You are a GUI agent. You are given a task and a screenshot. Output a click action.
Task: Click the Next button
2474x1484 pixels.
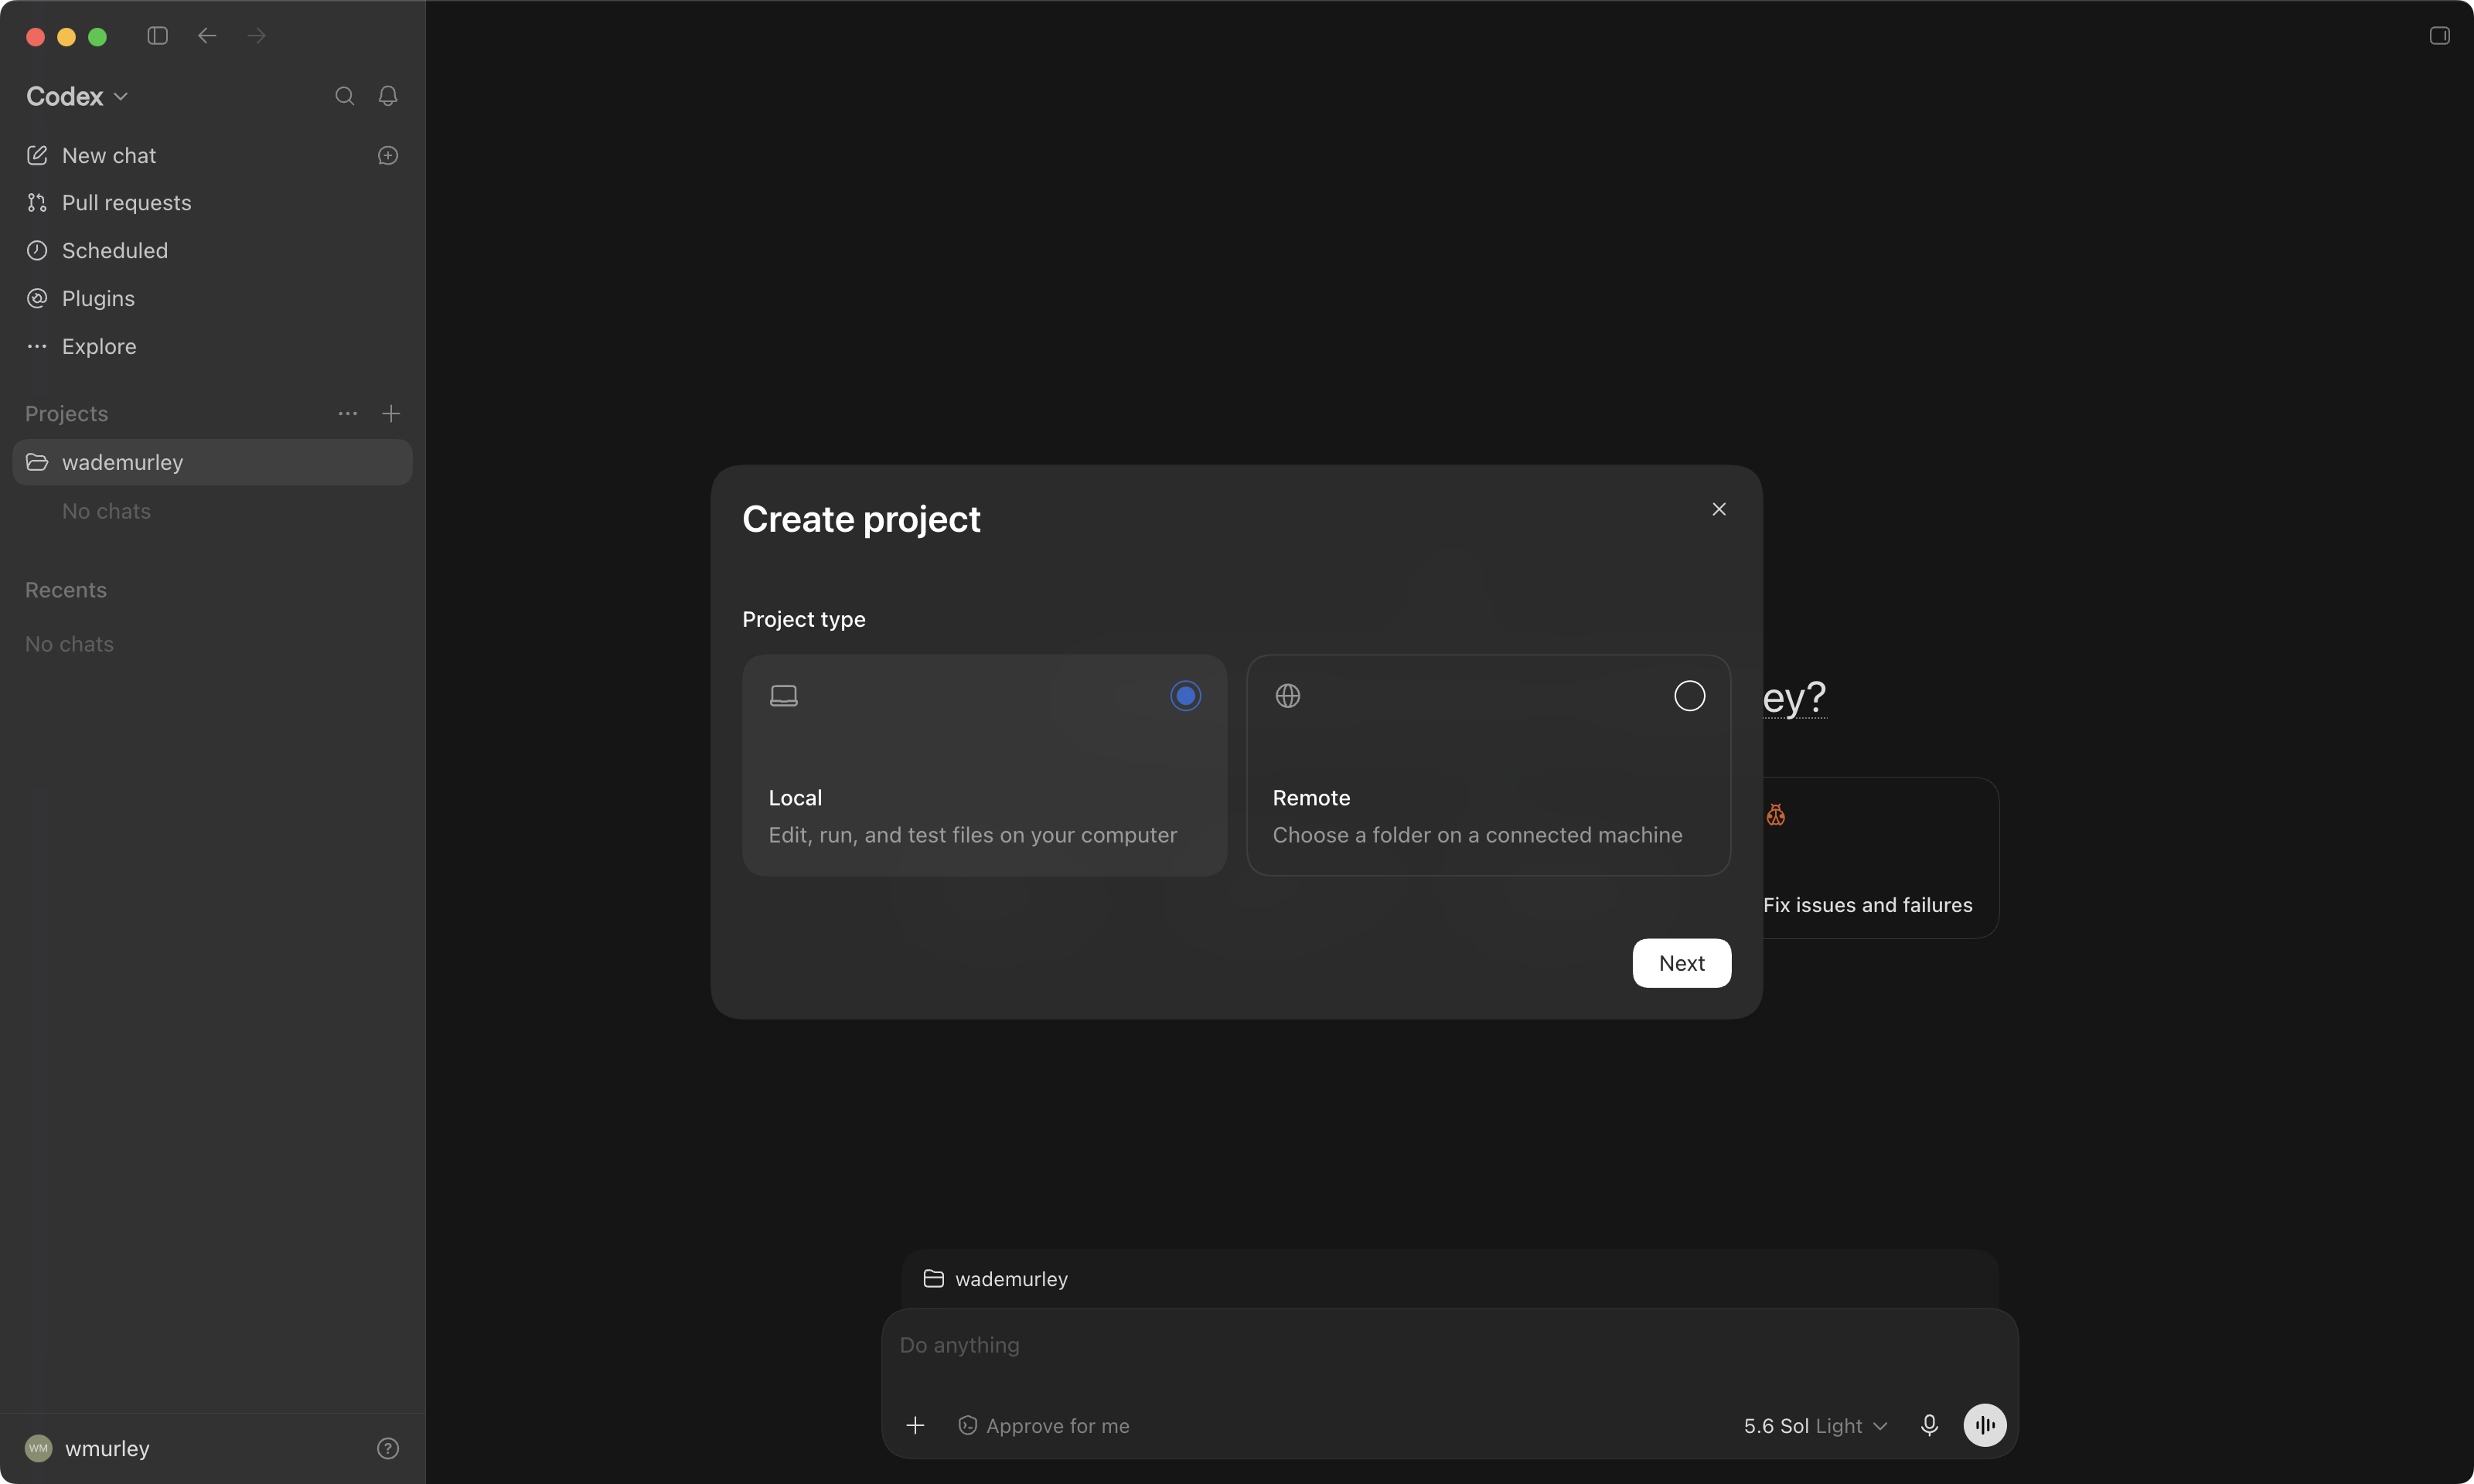[1681, 963]
